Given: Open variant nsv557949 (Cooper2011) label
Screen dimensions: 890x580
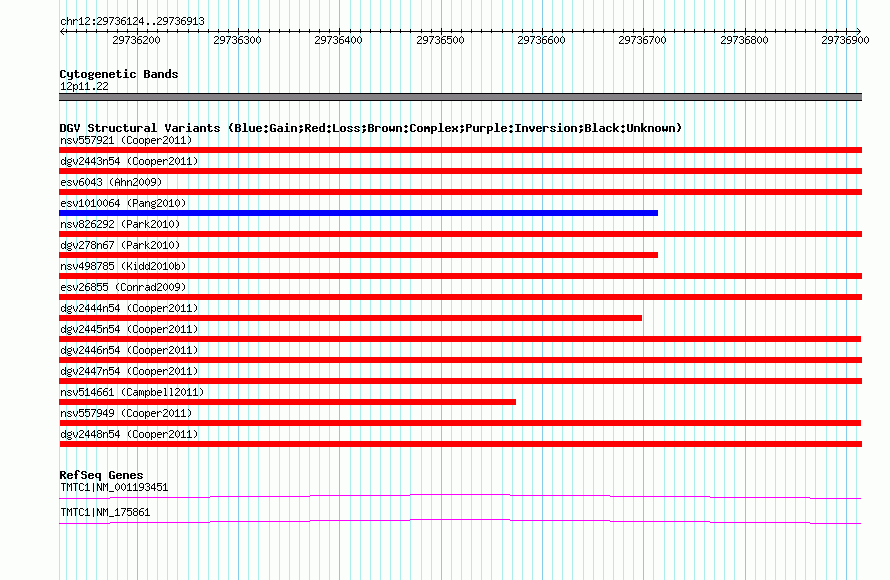Looking at the screenshot, I should 126,413.
